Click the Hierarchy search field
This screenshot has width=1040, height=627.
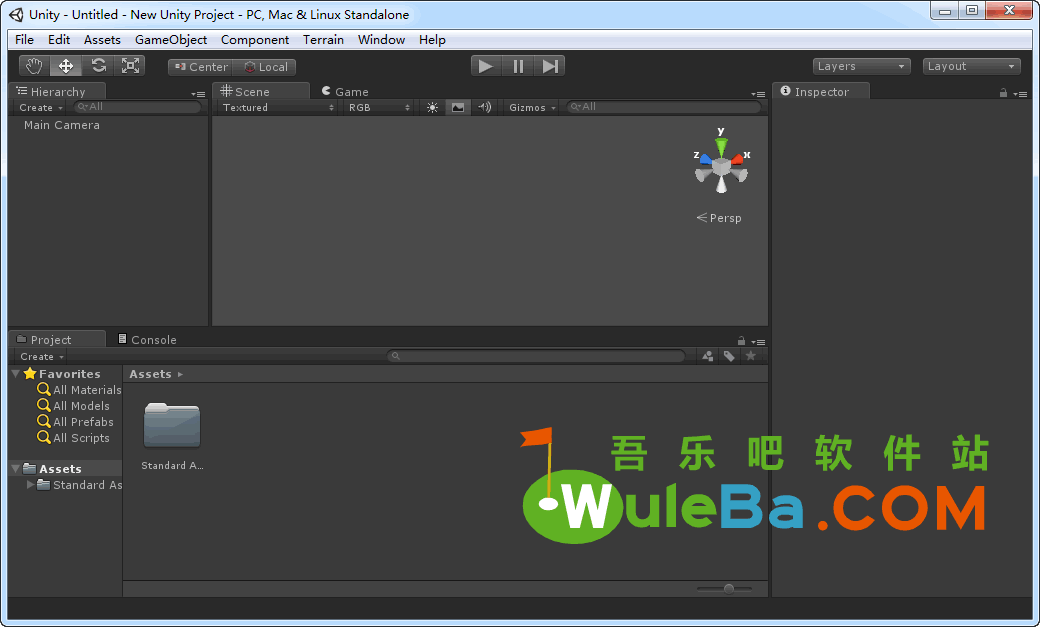click(137, 107)
